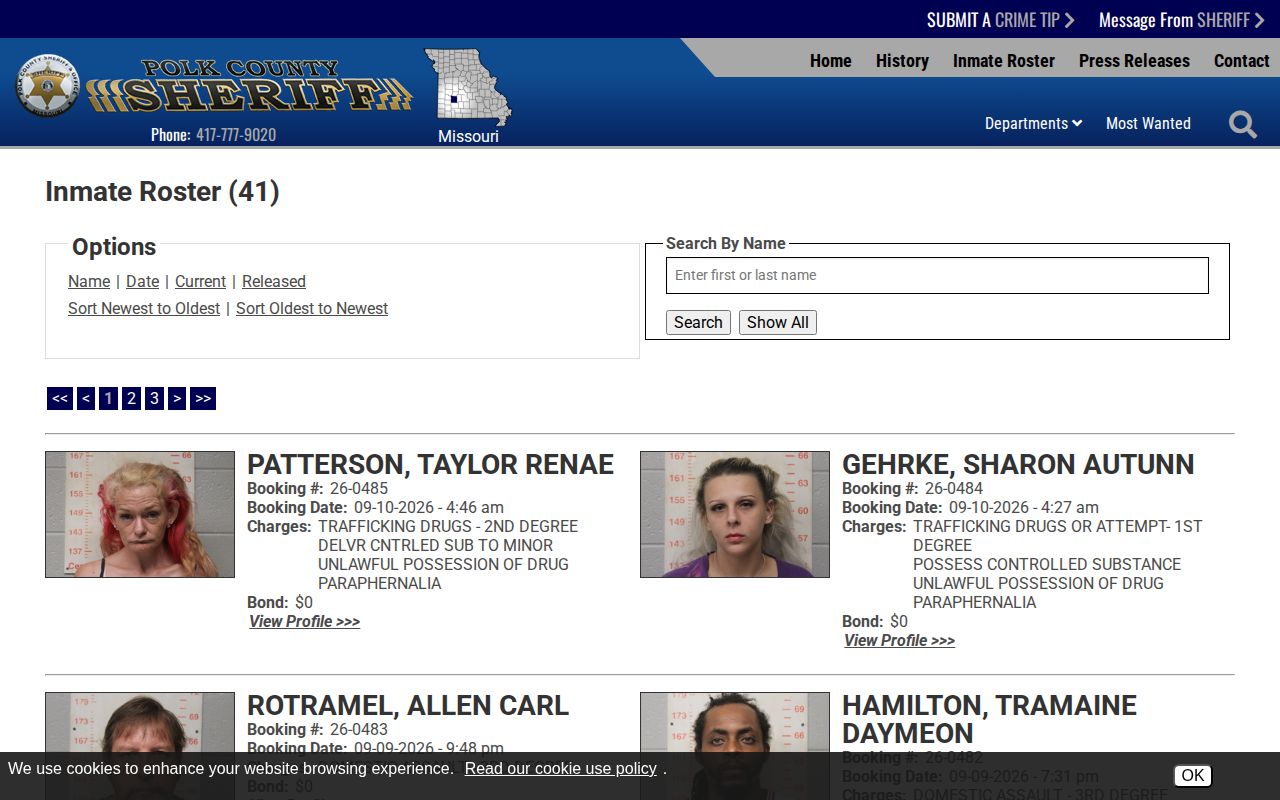This screenshot has width=1280, height=800.
Task: Open Message From Sheriff link
Action: [x=1181, y=20]
